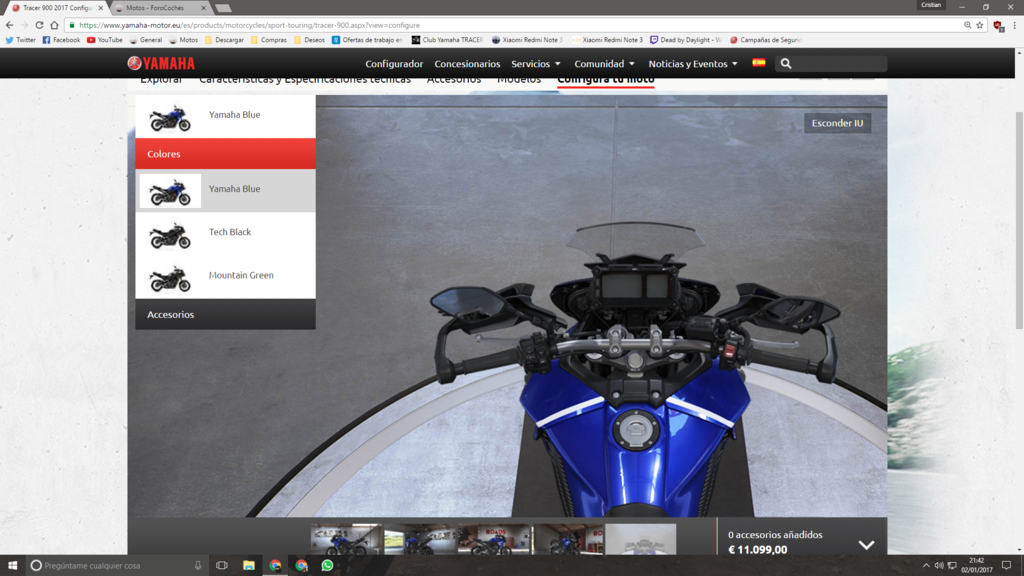Viewport: 1024px width, 576px height.
Task: Open the Descargar bookmarks folder
Action: [224, 40]
